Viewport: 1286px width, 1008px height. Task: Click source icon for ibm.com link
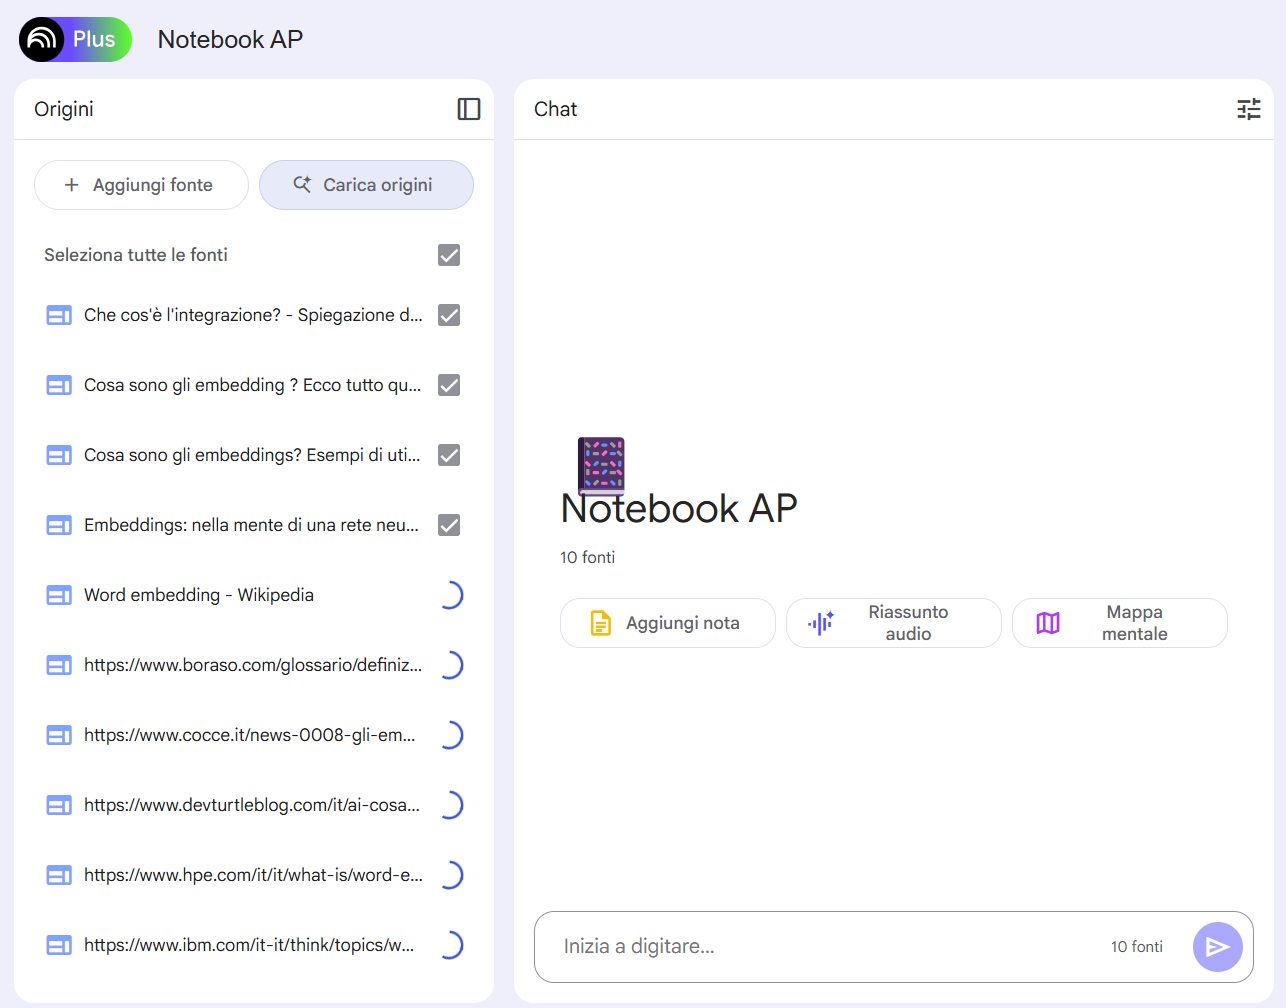(x=59, y=945)
